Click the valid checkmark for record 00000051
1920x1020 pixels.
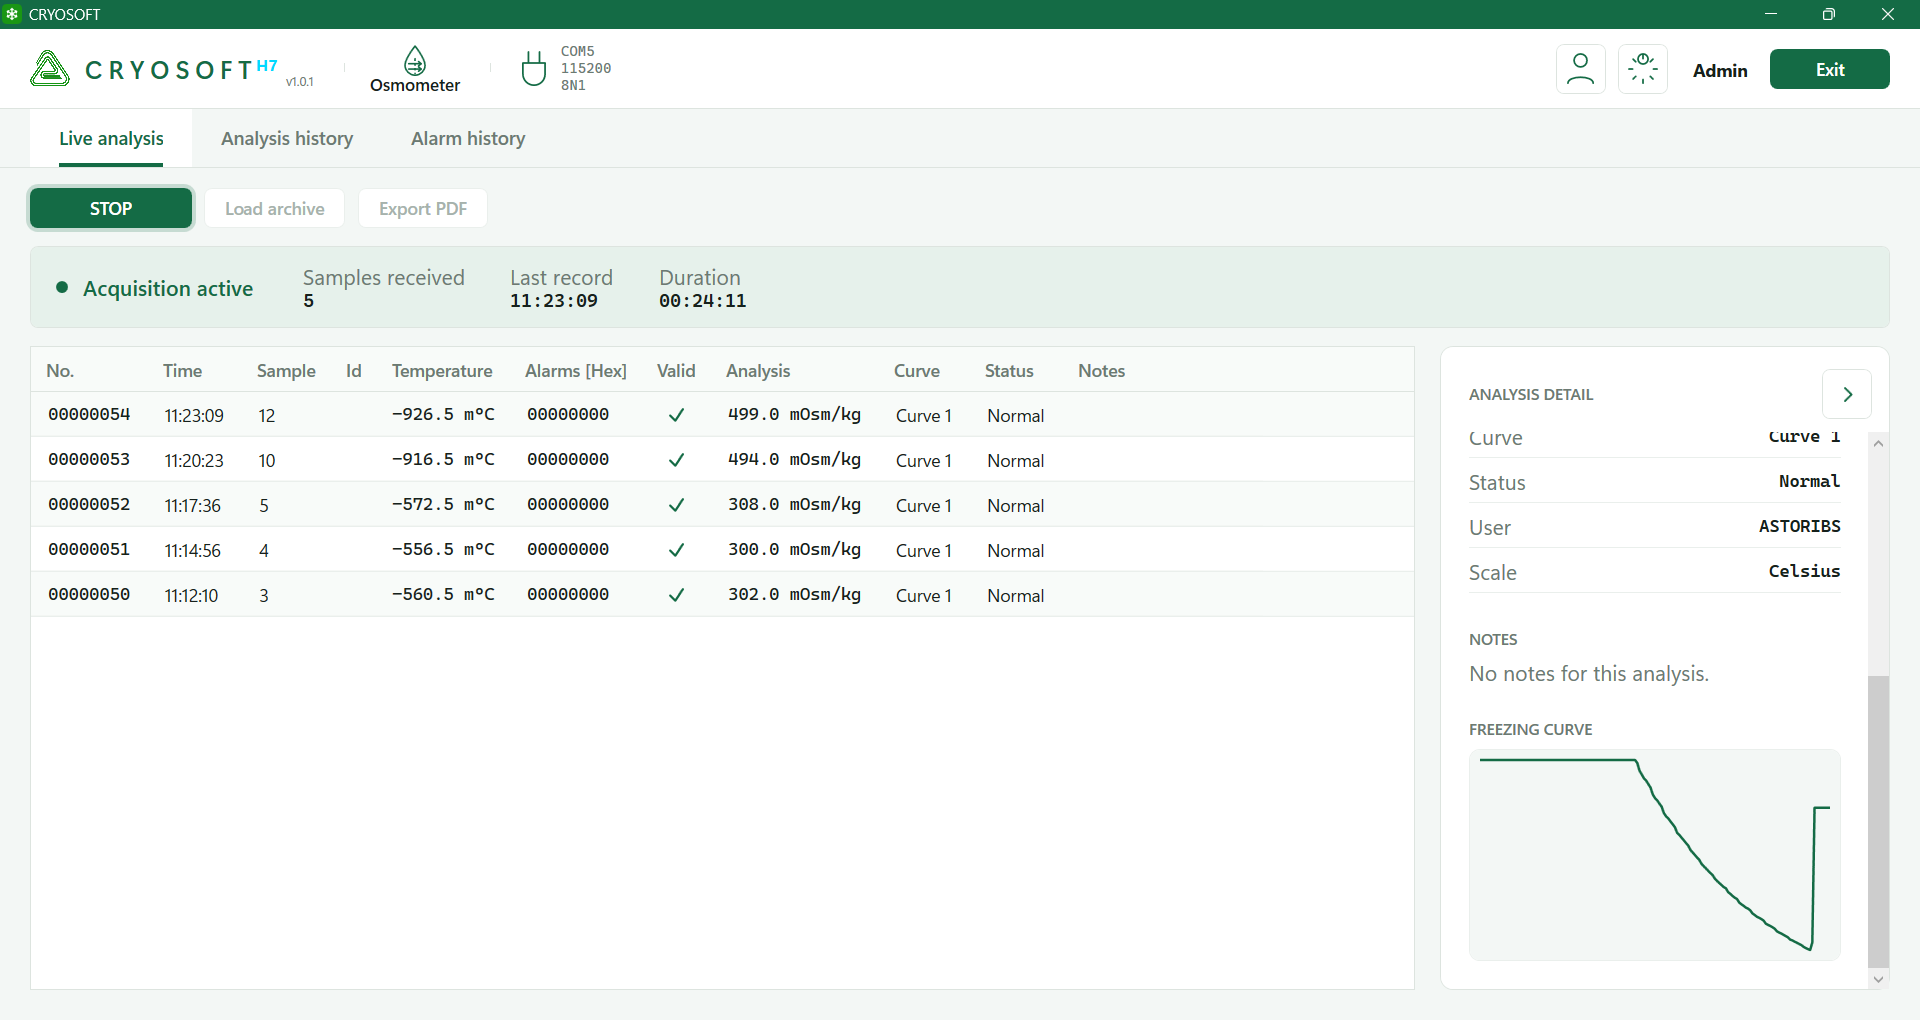pos(676,550)
